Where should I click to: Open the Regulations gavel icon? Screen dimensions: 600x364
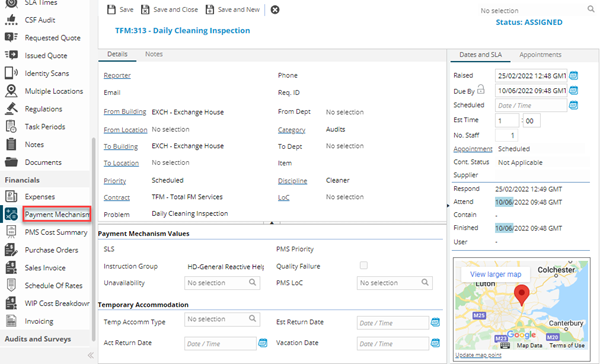[x=11, y=109]
